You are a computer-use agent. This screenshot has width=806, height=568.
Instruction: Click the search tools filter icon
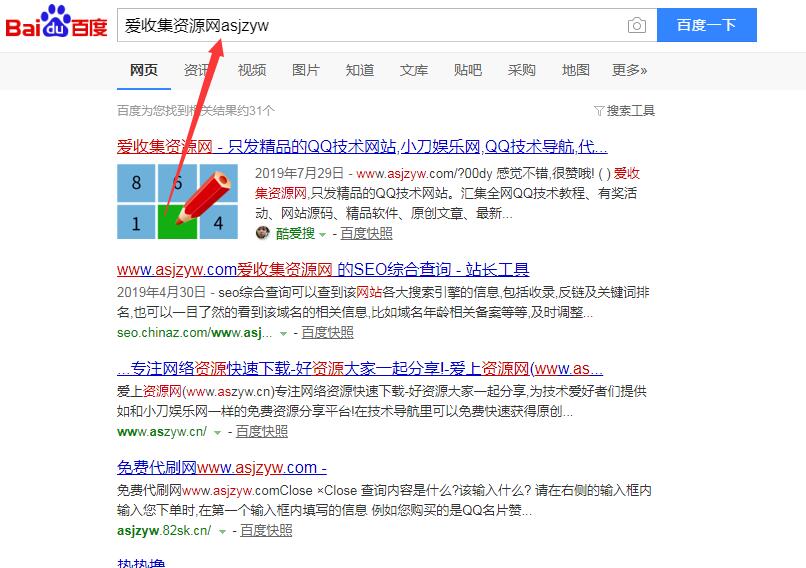598,111
